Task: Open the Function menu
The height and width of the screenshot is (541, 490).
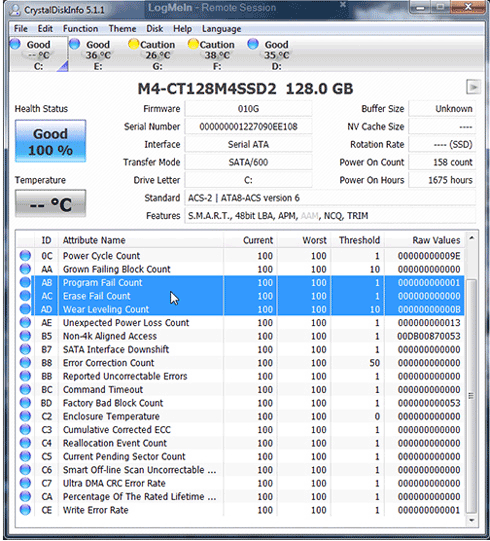Action: coord(80,29)
